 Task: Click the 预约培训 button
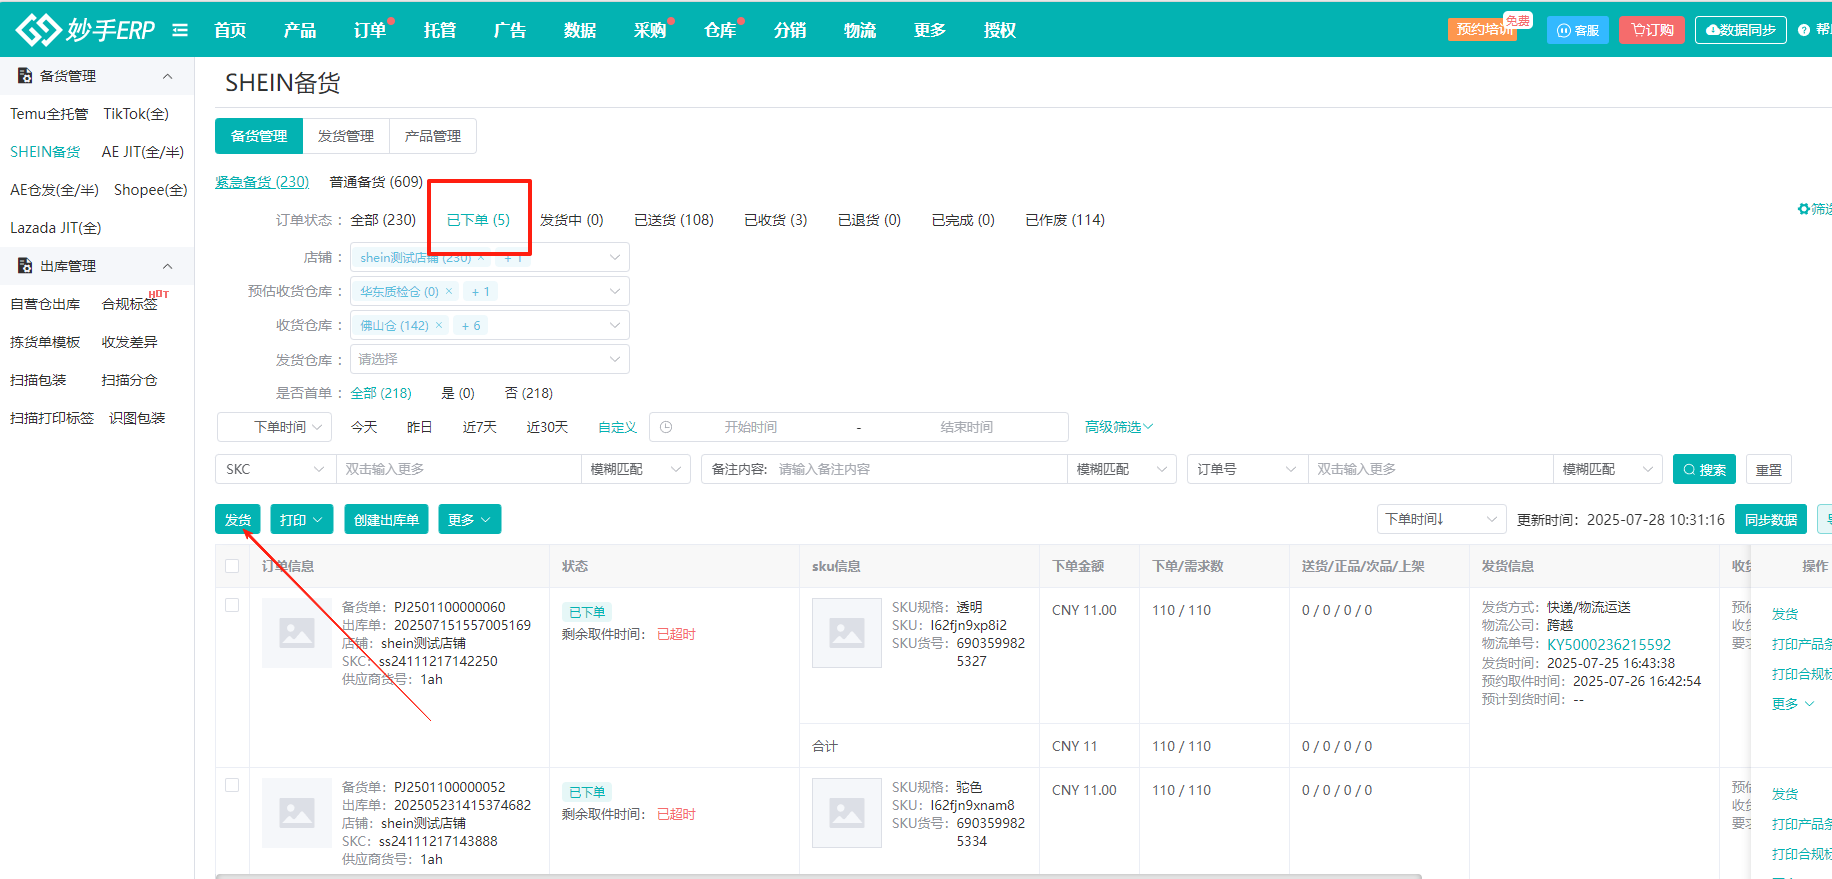(1482, 29)
